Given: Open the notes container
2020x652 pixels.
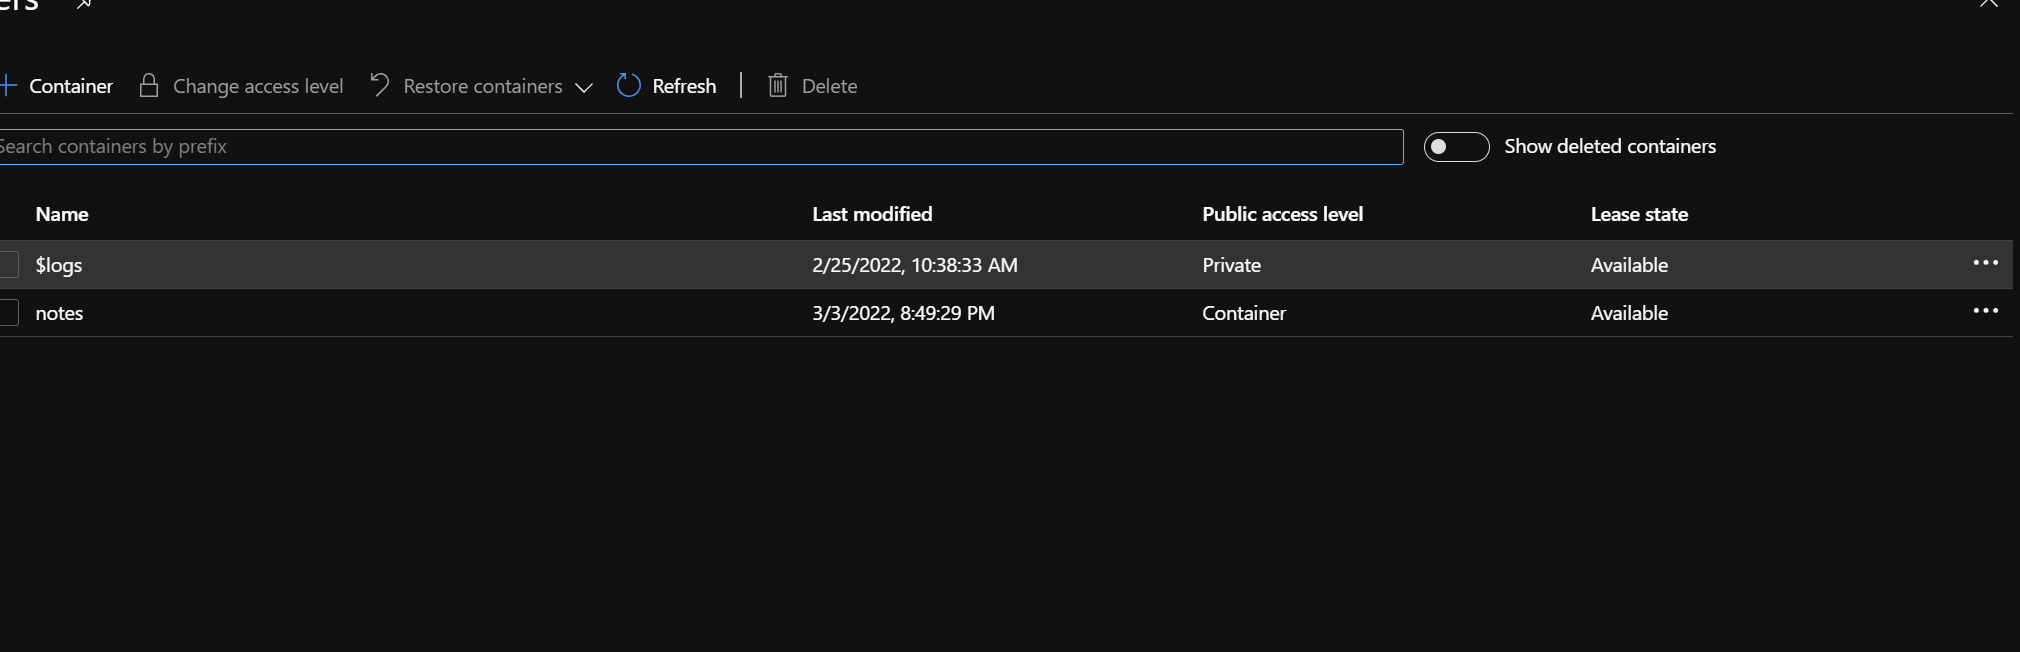Looking at the screenshot, I should [x=59, y=313].
